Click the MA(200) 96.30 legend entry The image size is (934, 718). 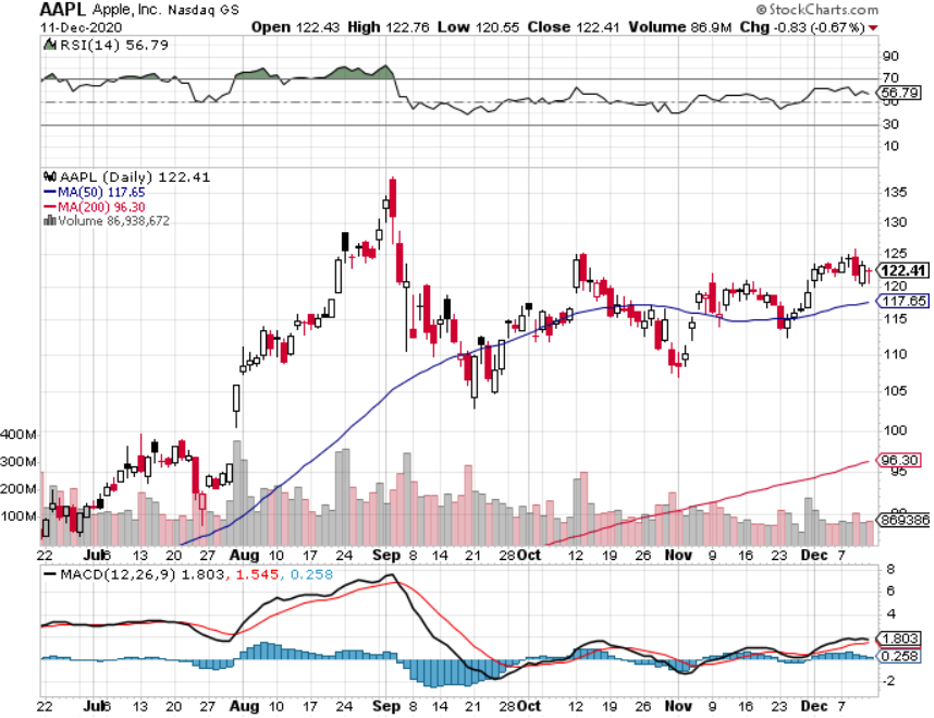94,207
